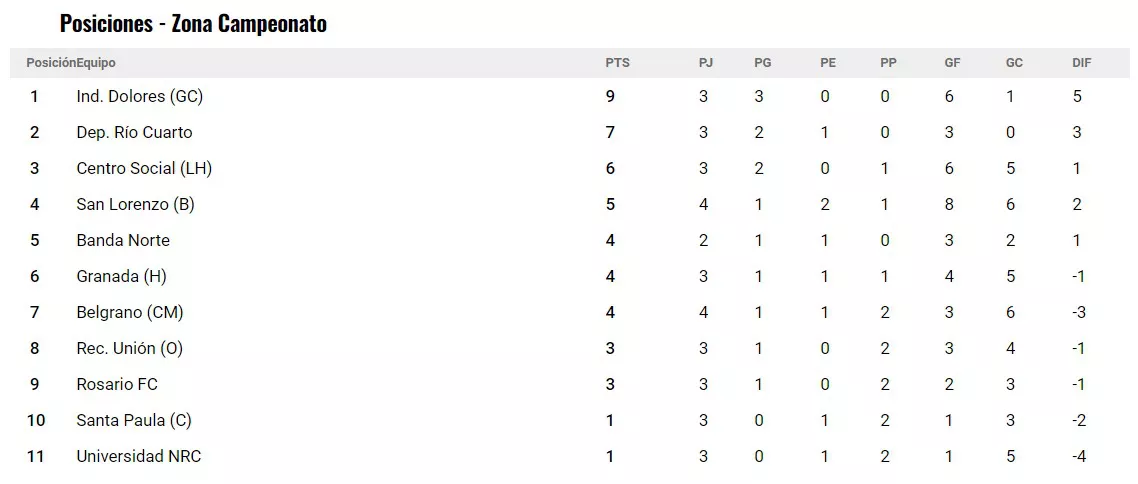The width and height of the screenshot is (1138, 484).
Task: Select Centro Social (LH) in the table
Action: (144, 169)
